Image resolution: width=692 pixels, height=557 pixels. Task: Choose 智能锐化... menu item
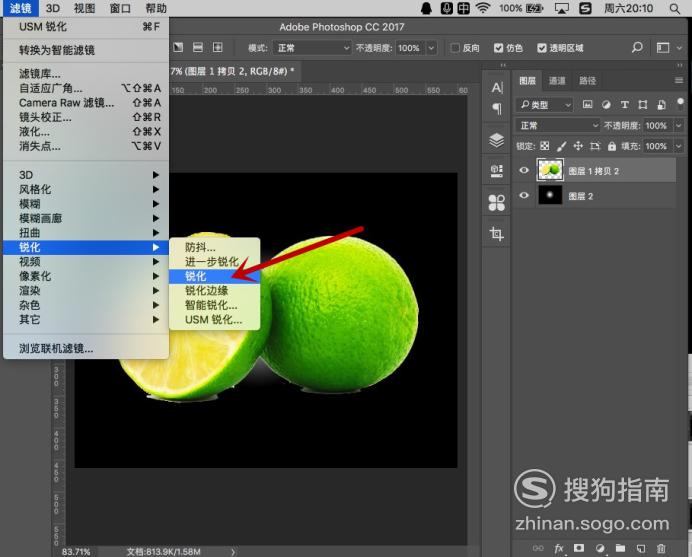(x=214, y=305)
